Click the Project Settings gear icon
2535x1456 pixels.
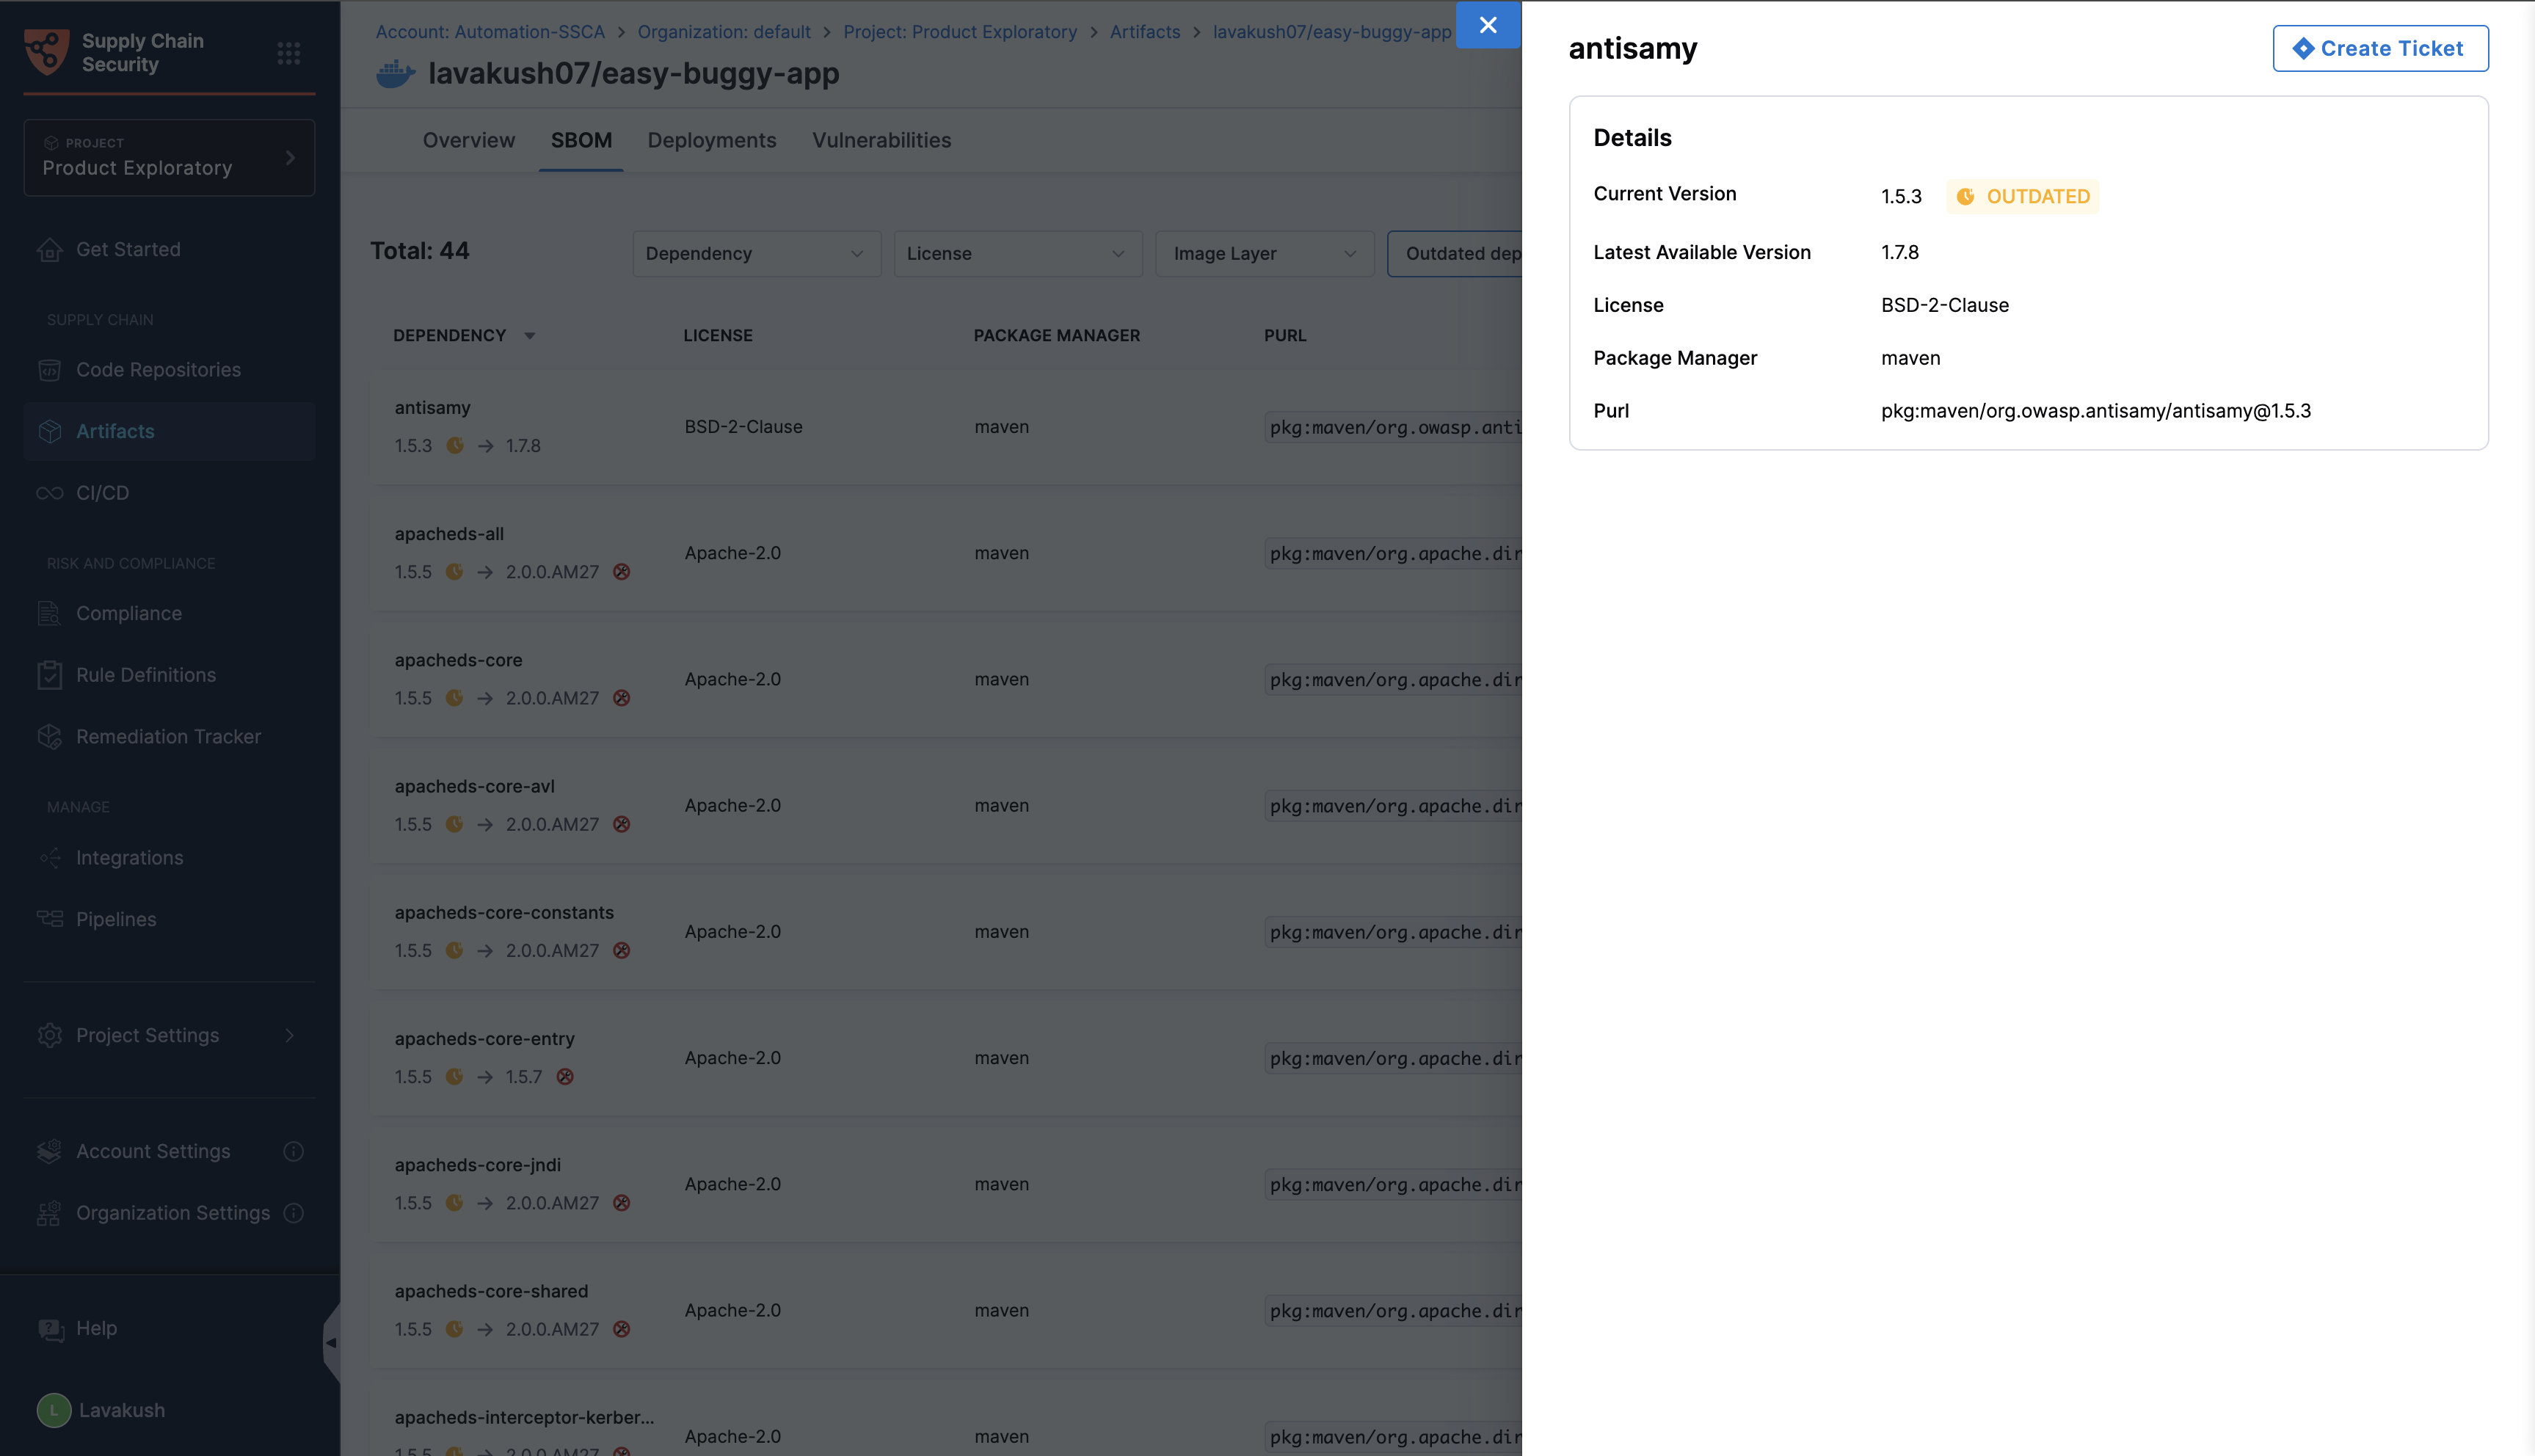[x=50, y=1036]
